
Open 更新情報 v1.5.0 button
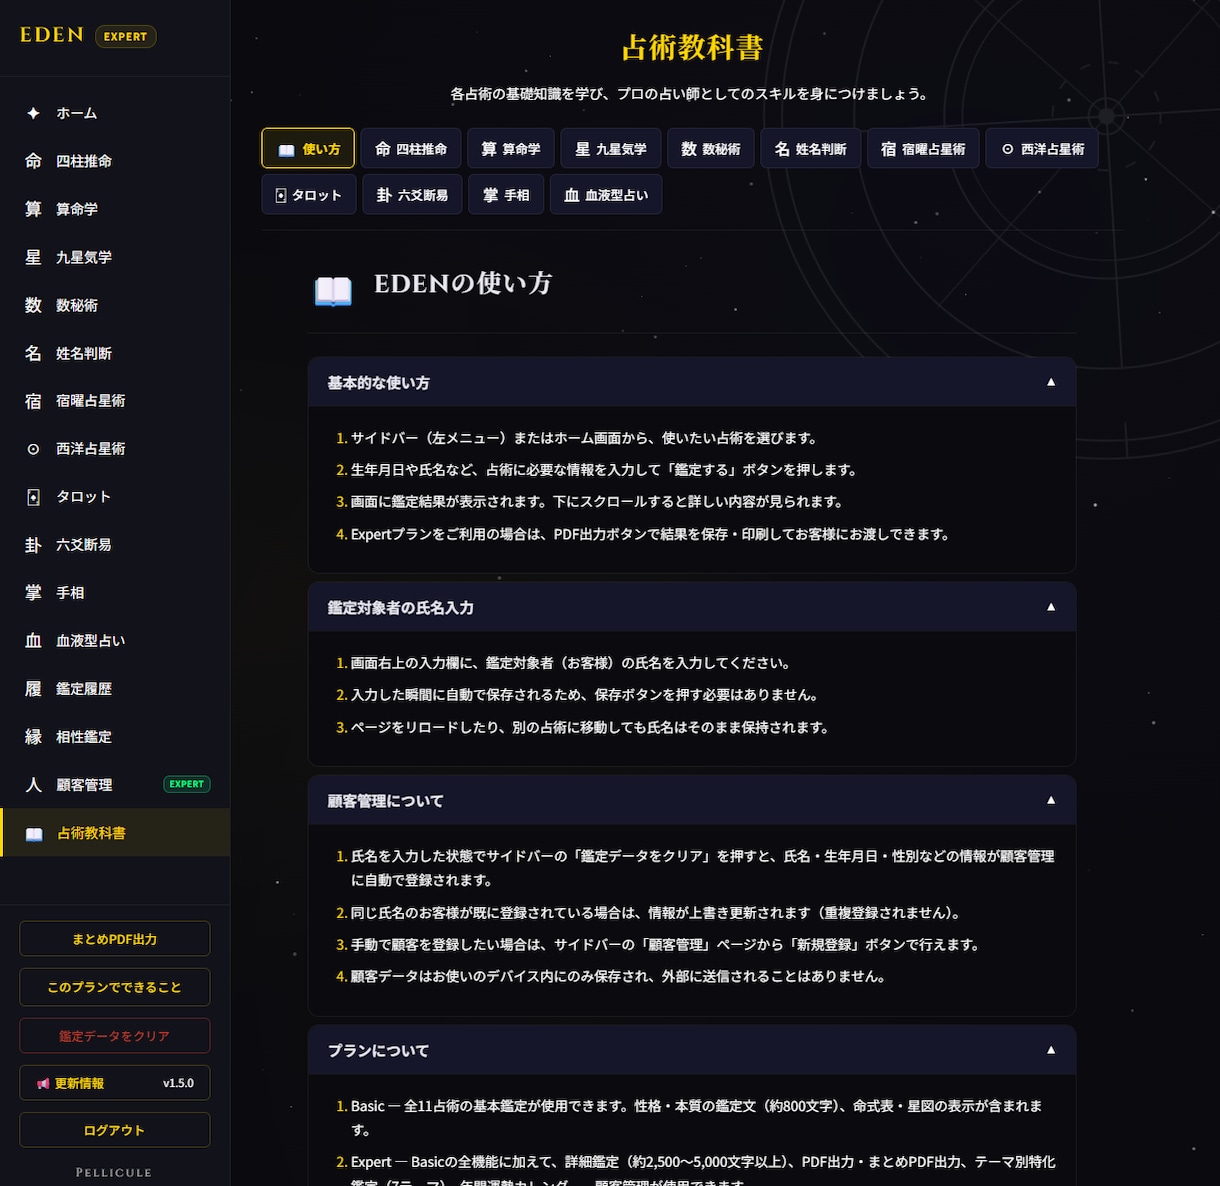(x=115, y=1083)
